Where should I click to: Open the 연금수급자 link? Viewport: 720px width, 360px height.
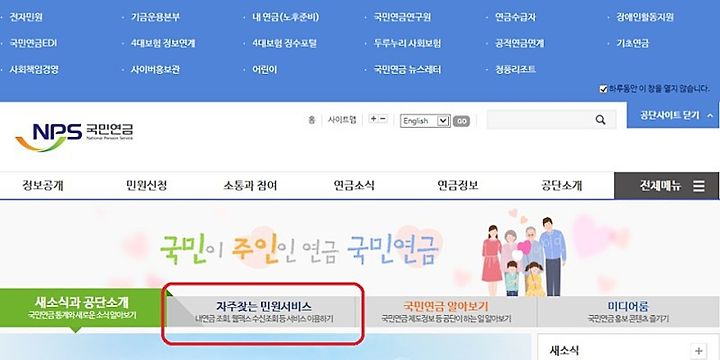click(x=515, y=18)
